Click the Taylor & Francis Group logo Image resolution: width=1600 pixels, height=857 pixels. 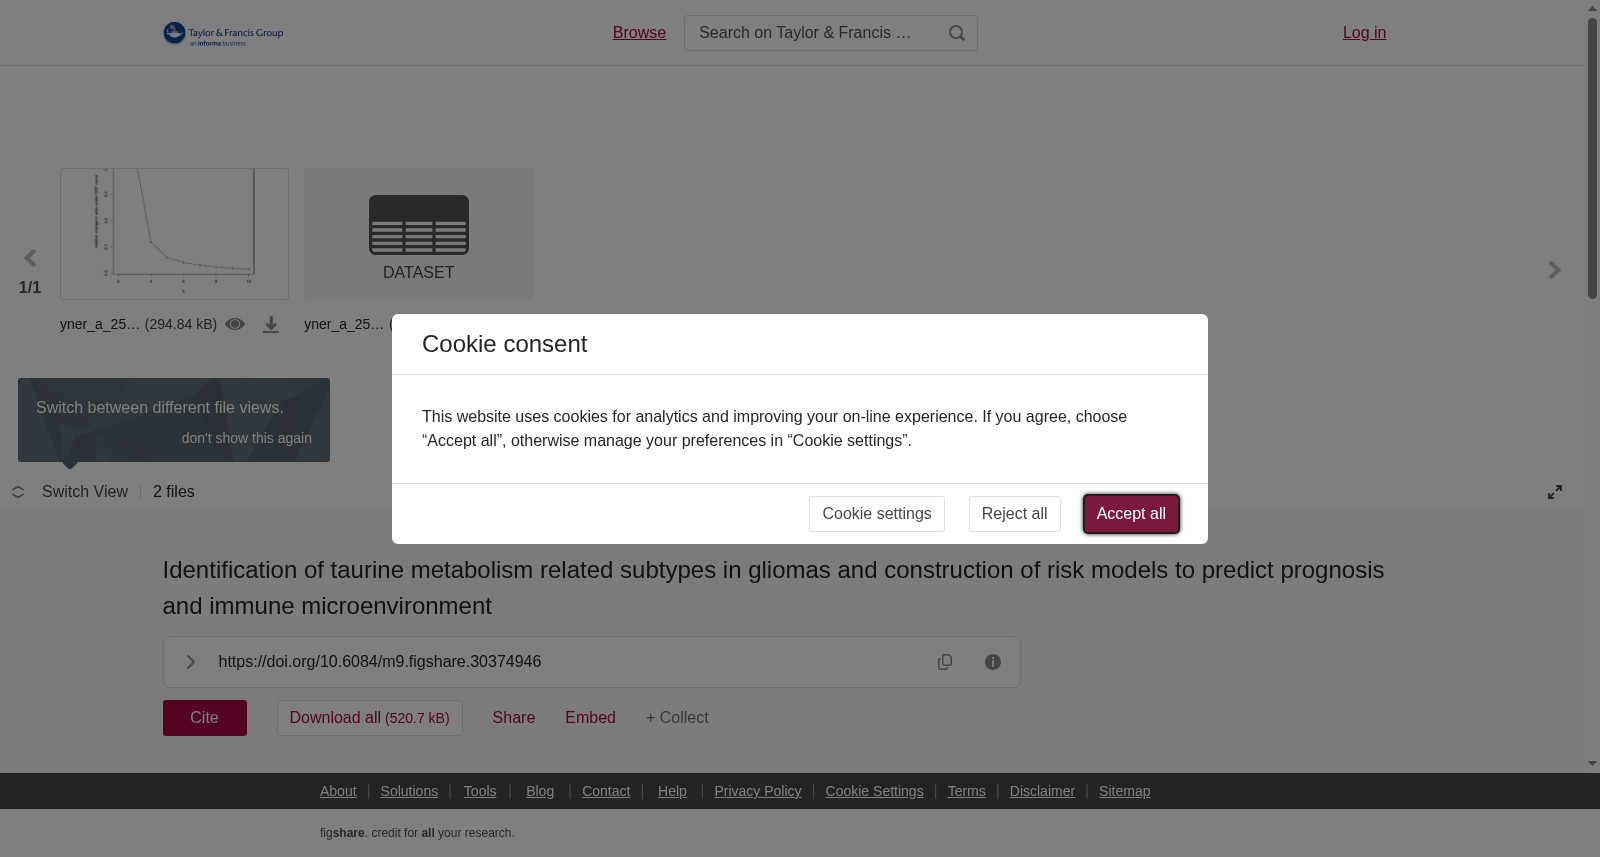click(223, 34)
